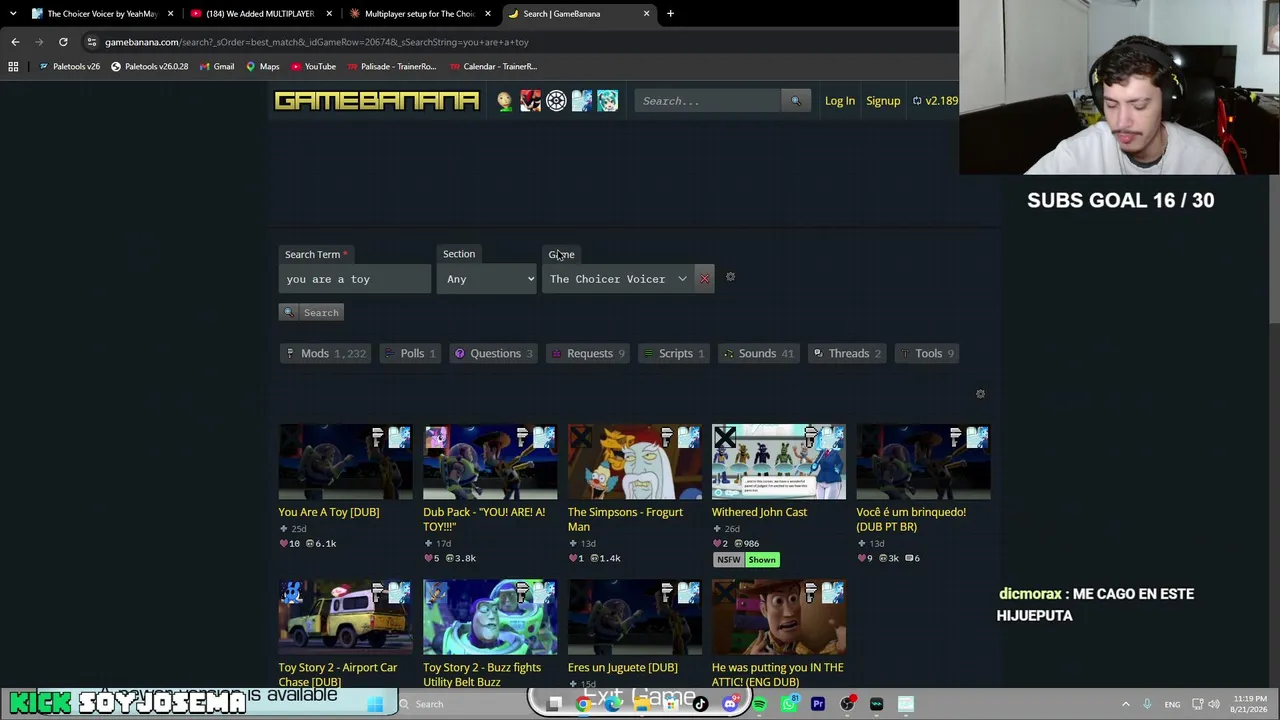The width and height of the screenshot is (1280, 720).
Task: Open the Eres un Juguete [DUB] link
Action: point(622,668)
